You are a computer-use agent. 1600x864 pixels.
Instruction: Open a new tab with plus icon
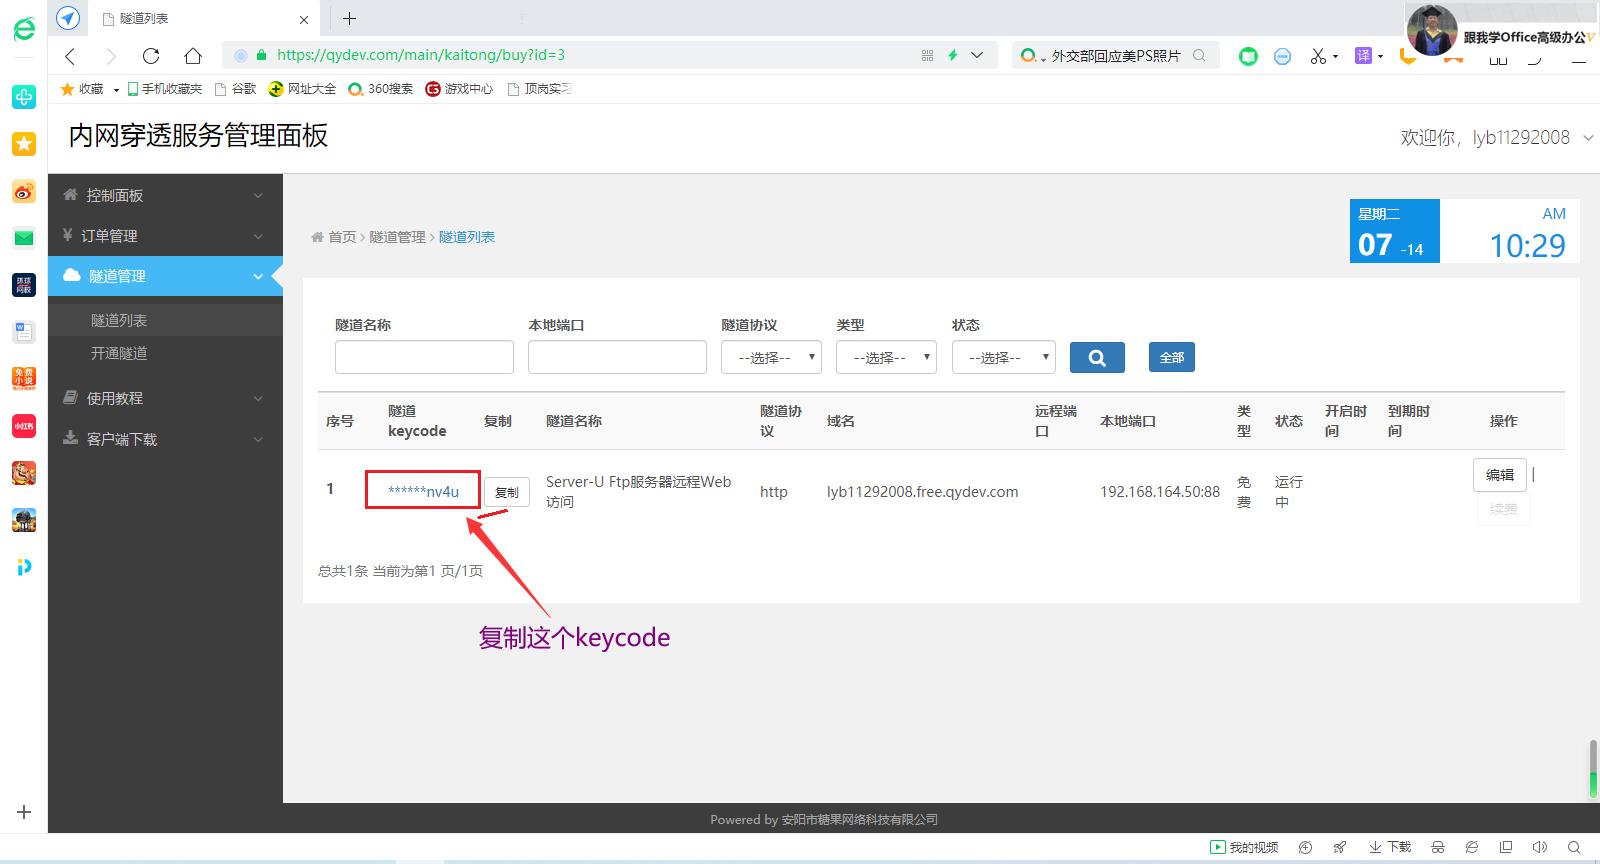click(x=349, y=18)
